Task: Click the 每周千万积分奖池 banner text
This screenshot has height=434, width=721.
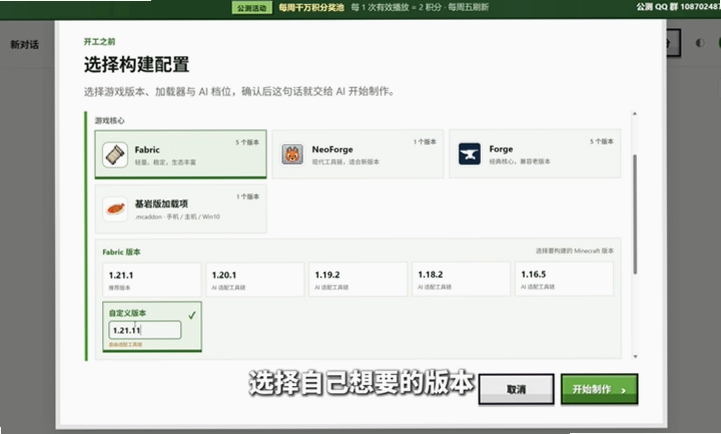Action: [x=311, y=7]
